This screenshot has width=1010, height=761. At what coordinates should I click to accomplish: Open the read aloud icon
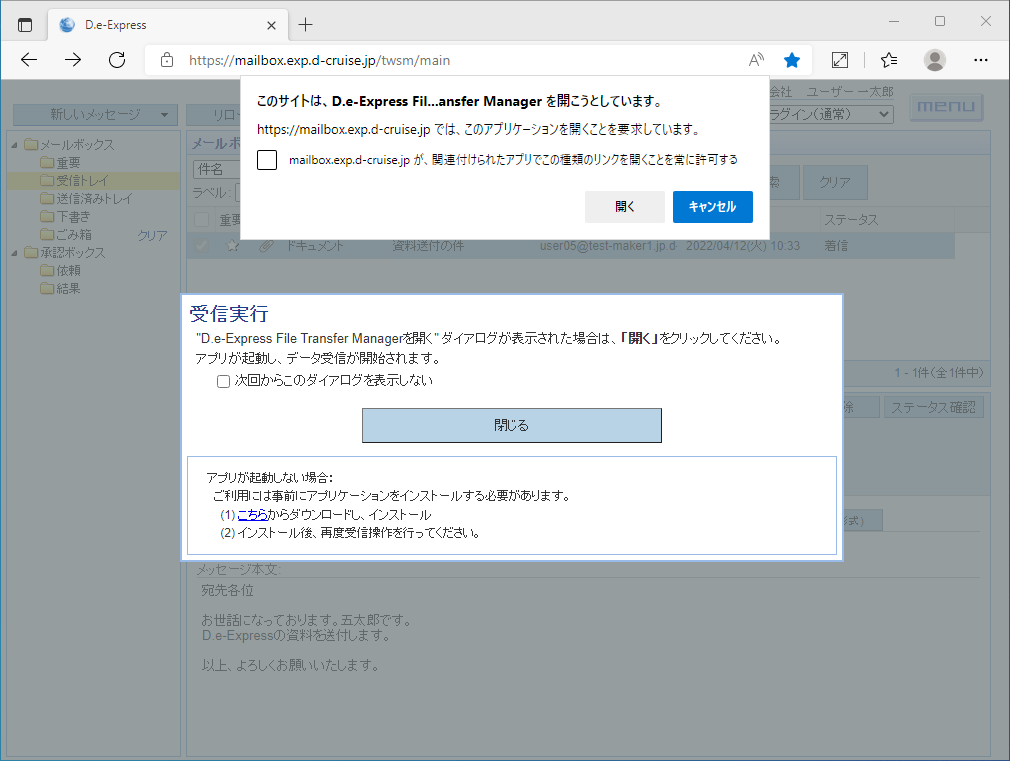tap(756, 60)
